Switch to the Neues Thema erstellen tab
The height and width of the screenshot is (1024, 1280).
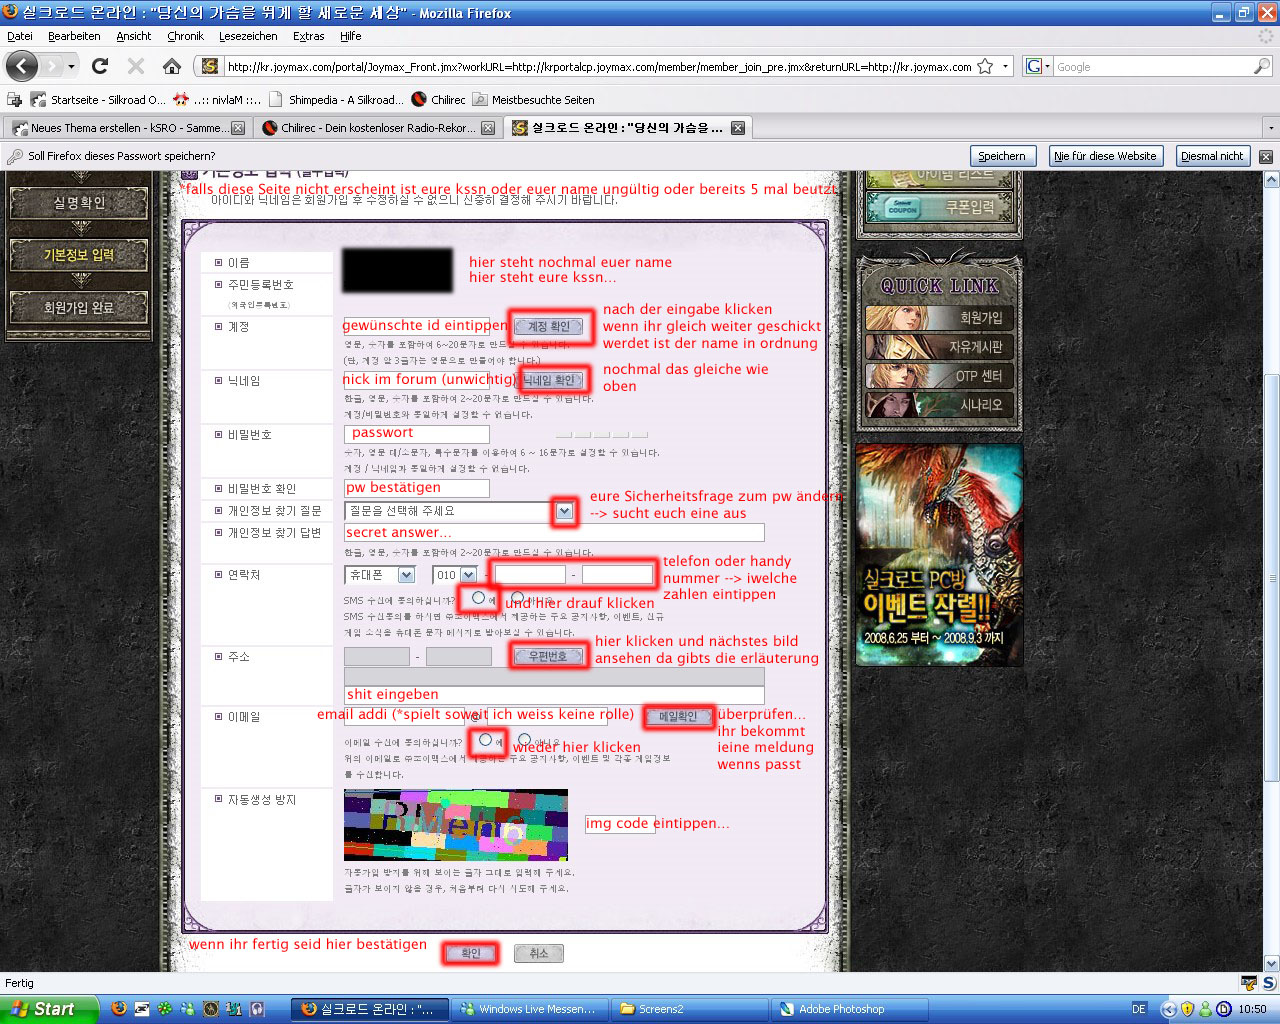[x=120, y=128]
